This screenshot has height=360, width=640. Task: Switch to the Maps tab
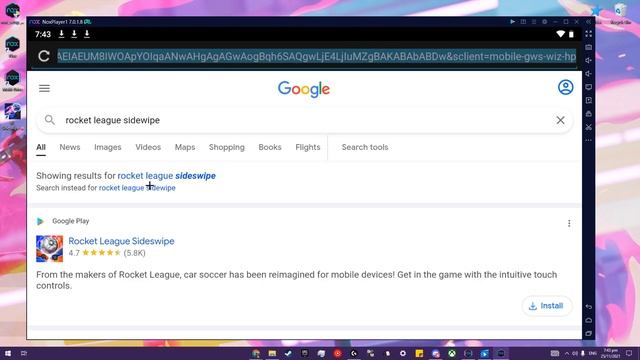tap(185, 147)
